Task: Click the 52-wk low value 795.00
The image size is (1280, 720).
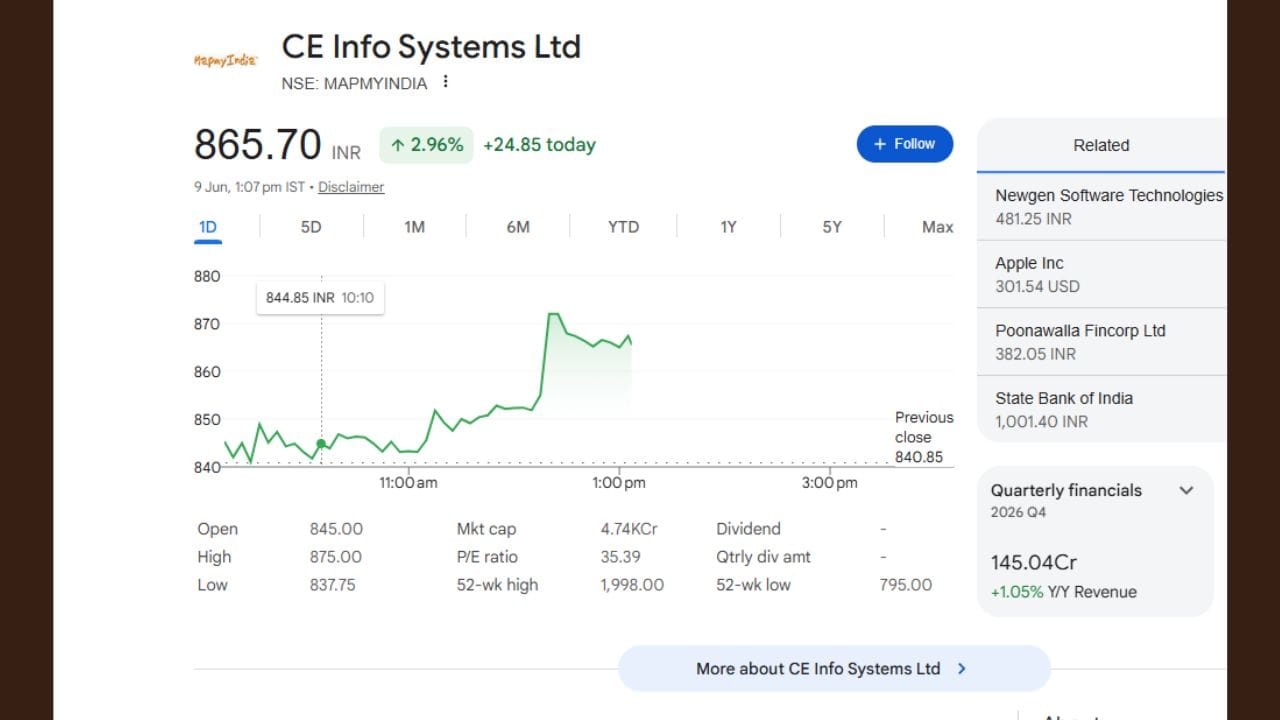Action: point(906,585)
